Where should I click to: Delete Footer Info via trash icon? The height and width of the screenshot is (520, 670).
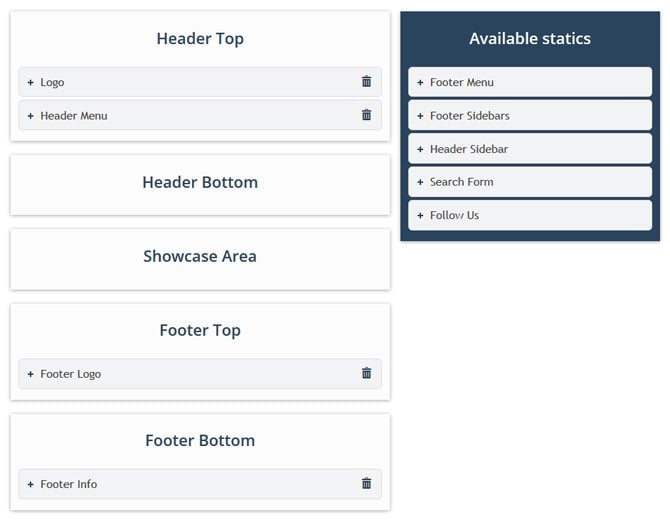click(x=366, y=484)
